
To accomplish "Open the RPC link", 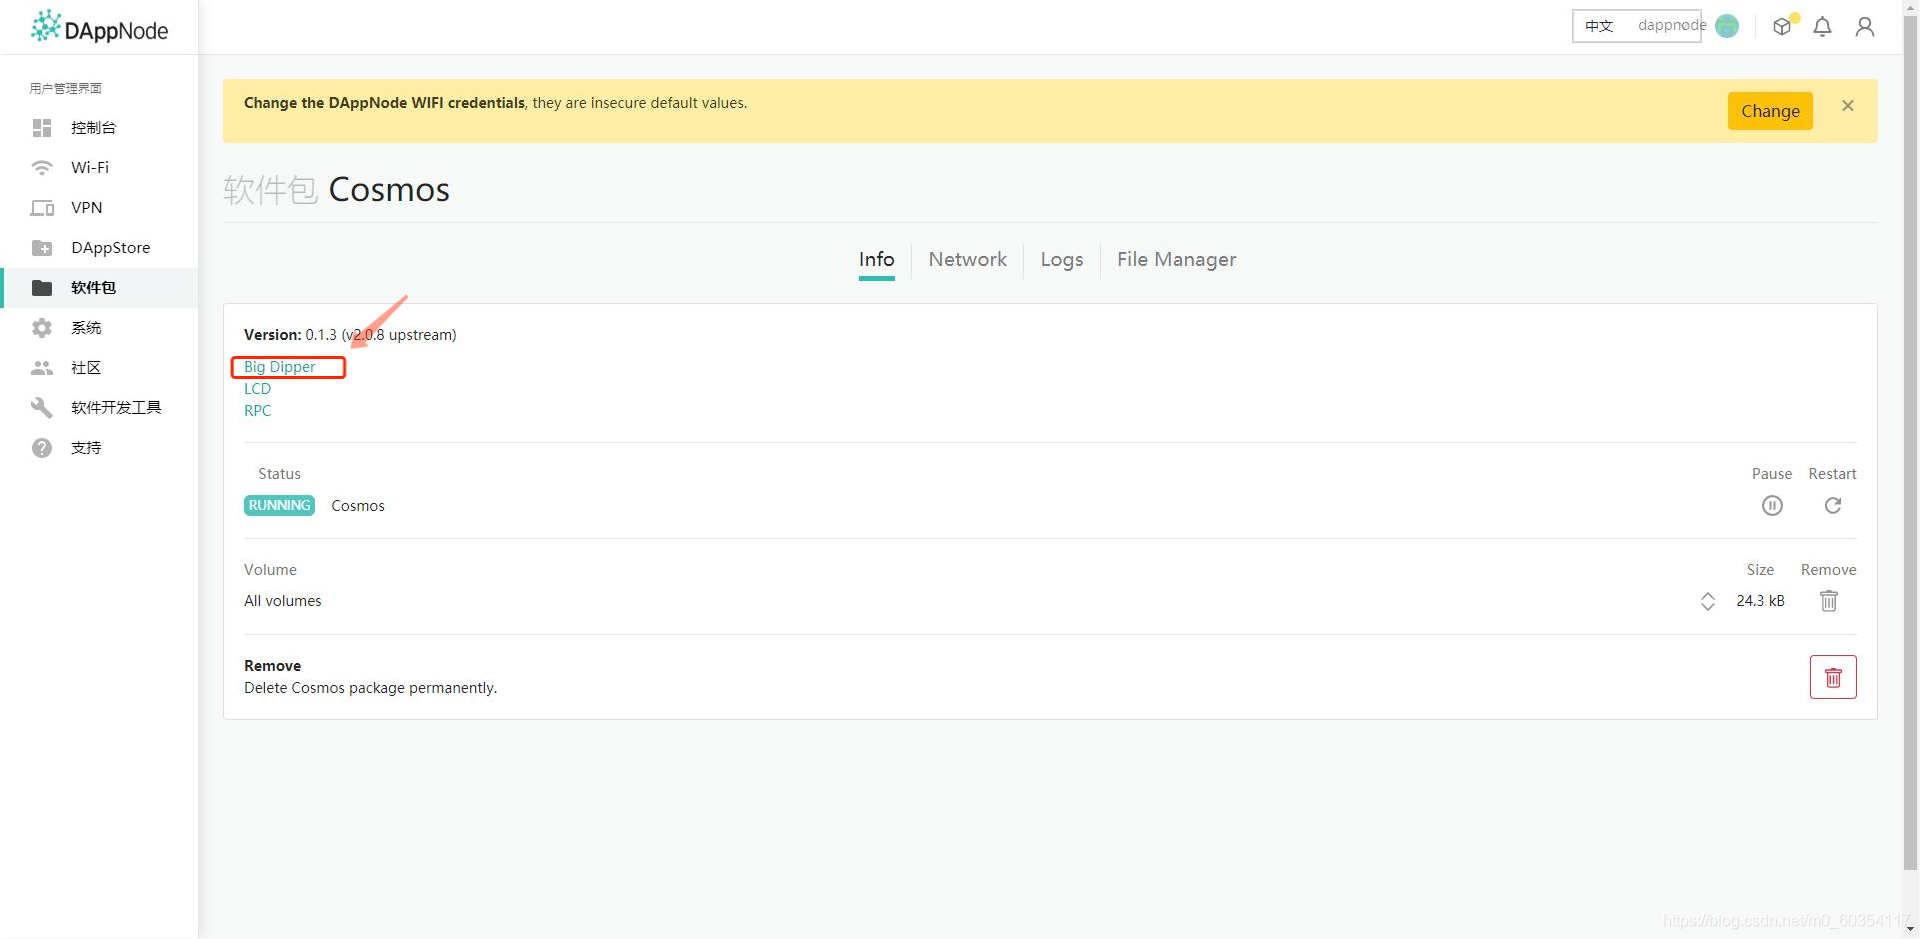I will (x=258, y=411).
